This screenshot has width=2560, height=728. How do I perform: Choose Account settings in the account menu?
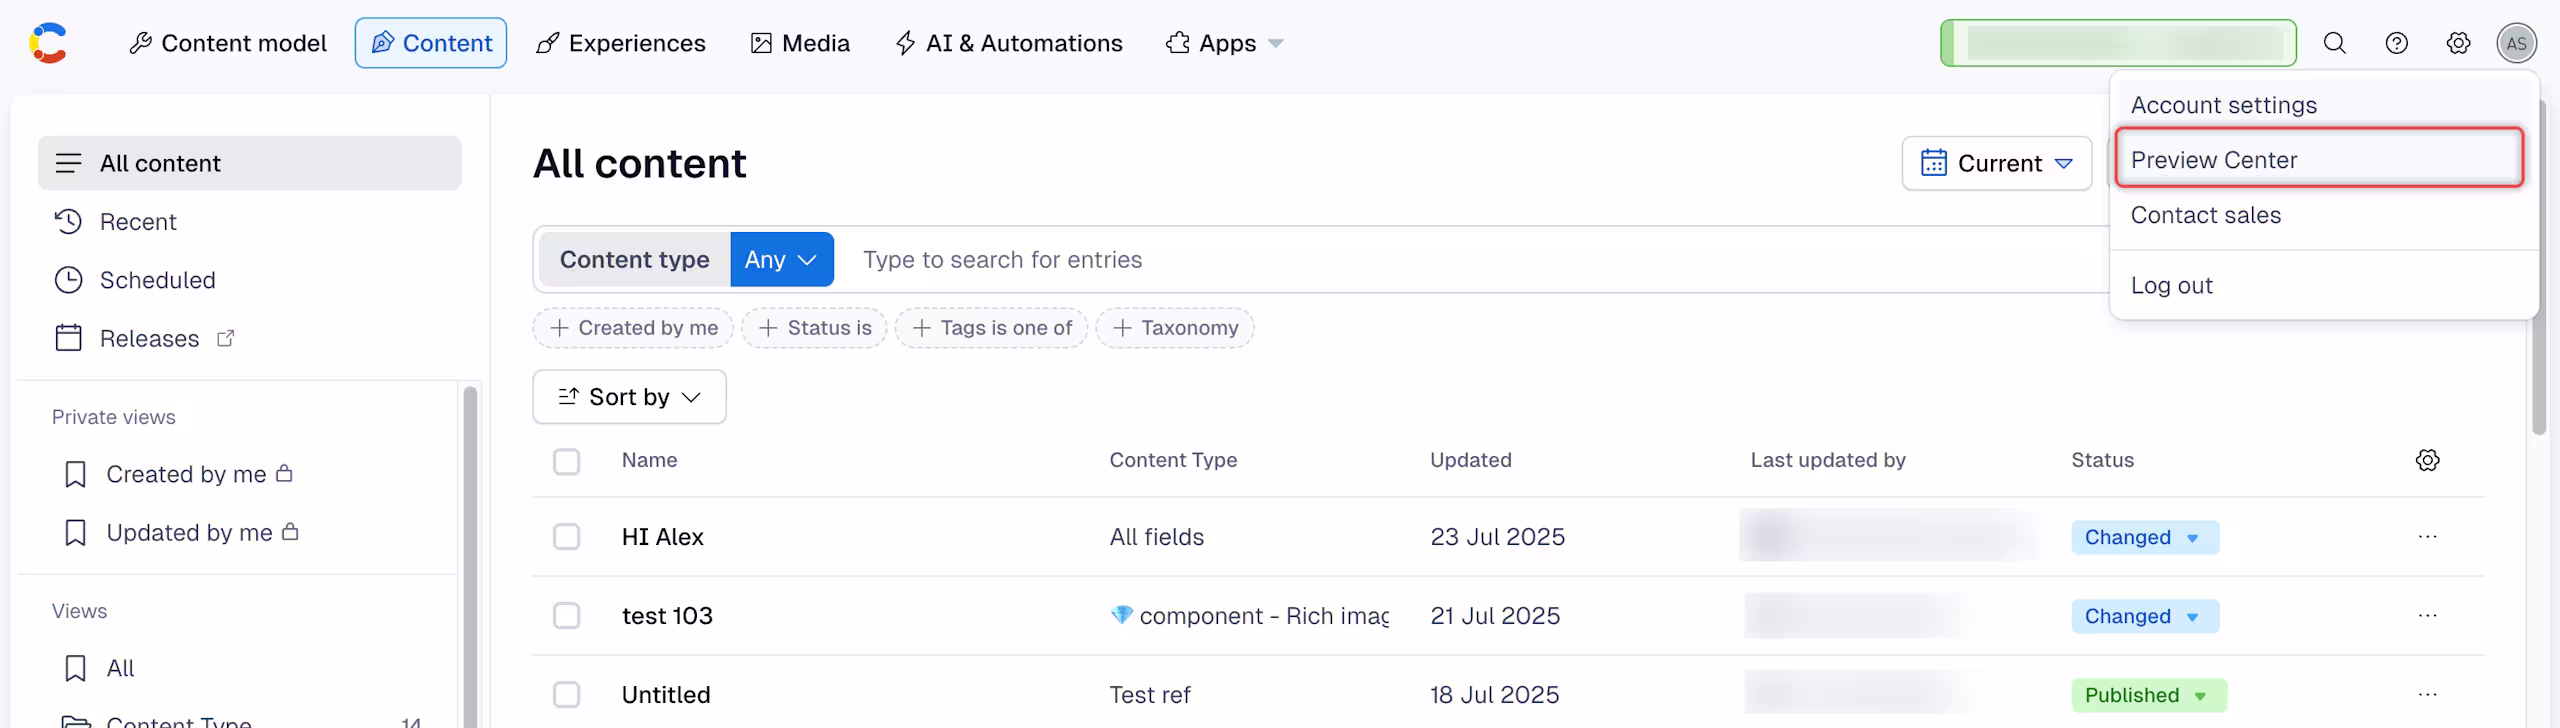click(x=2324, y=105)
